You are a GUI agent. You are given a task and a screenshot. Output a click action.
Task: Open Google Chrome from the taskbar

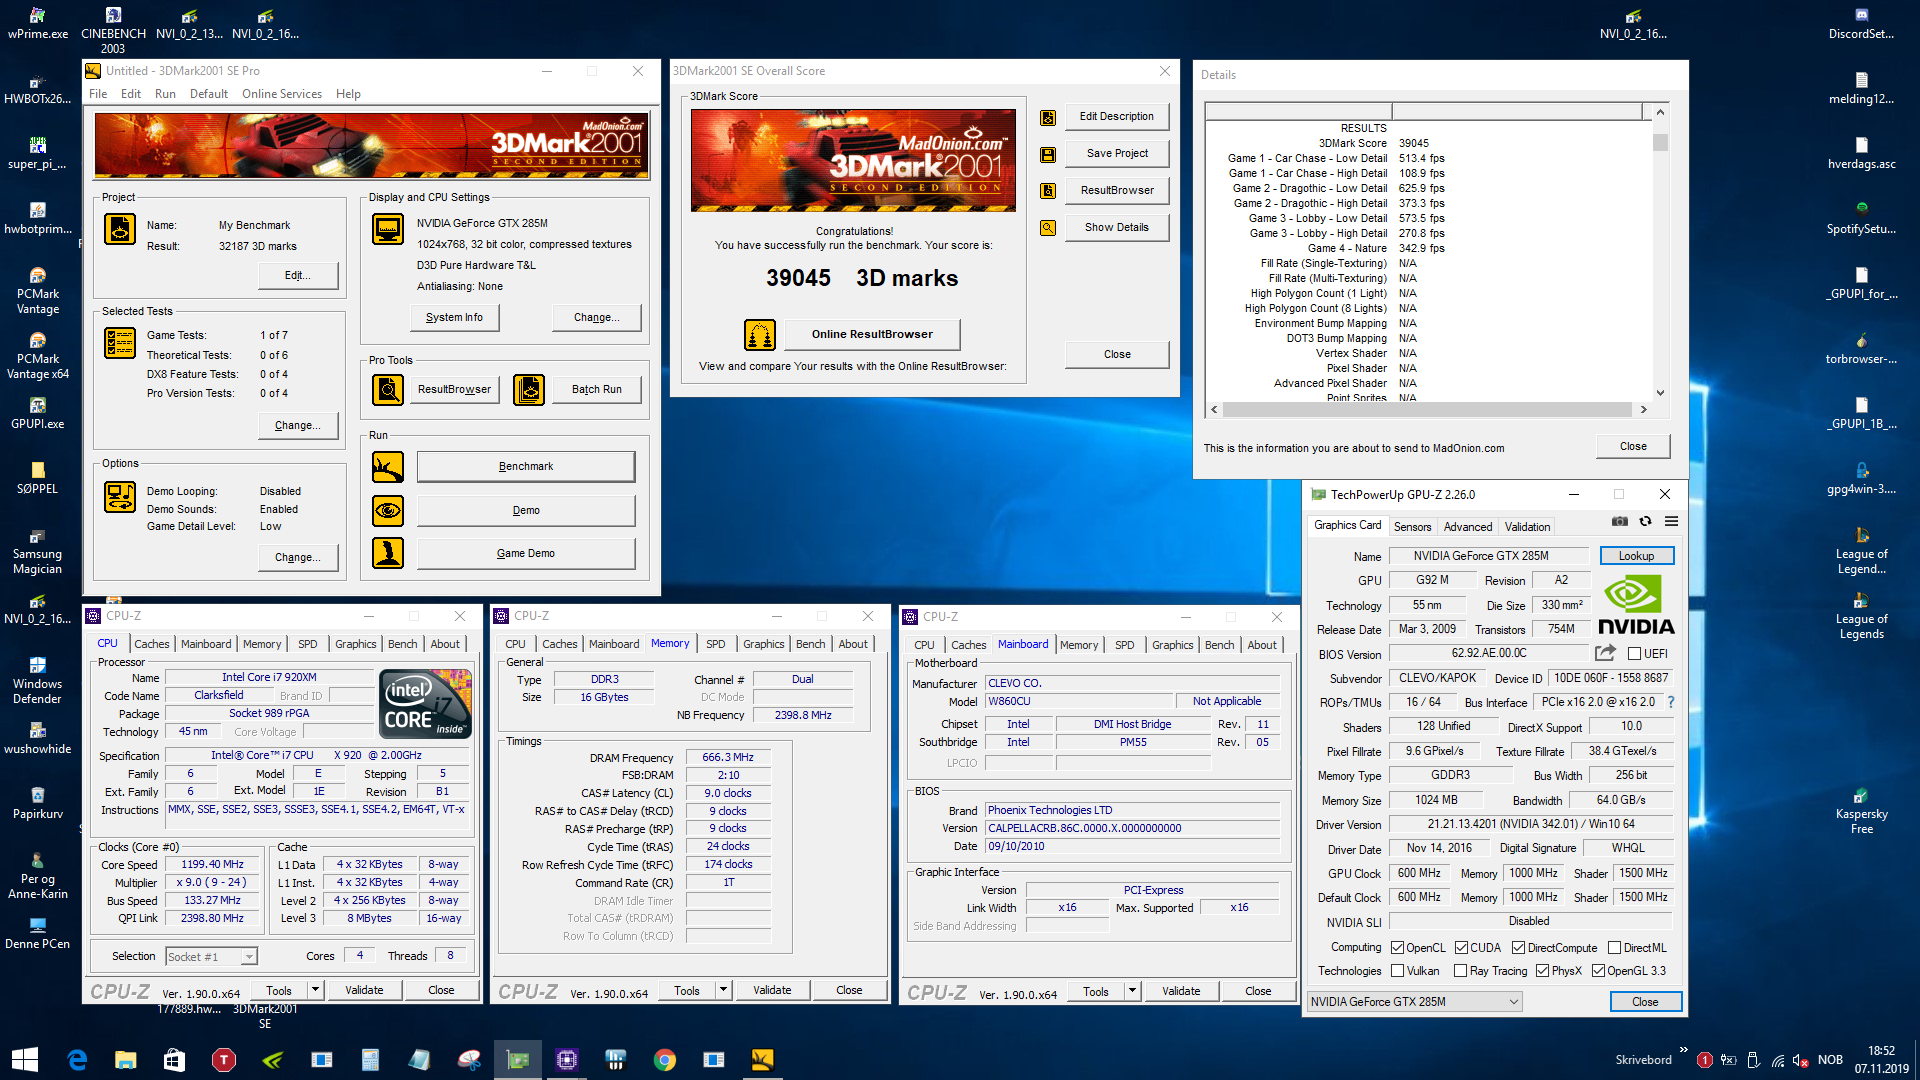pos(665,1060)
